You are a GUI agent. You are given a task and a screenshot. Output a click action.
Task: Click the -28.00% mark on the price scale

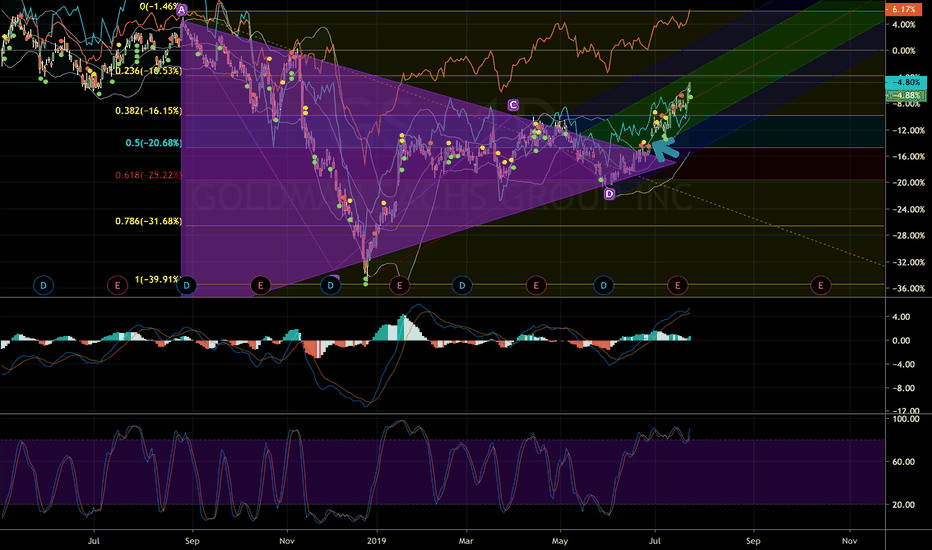tap(908, 236)
